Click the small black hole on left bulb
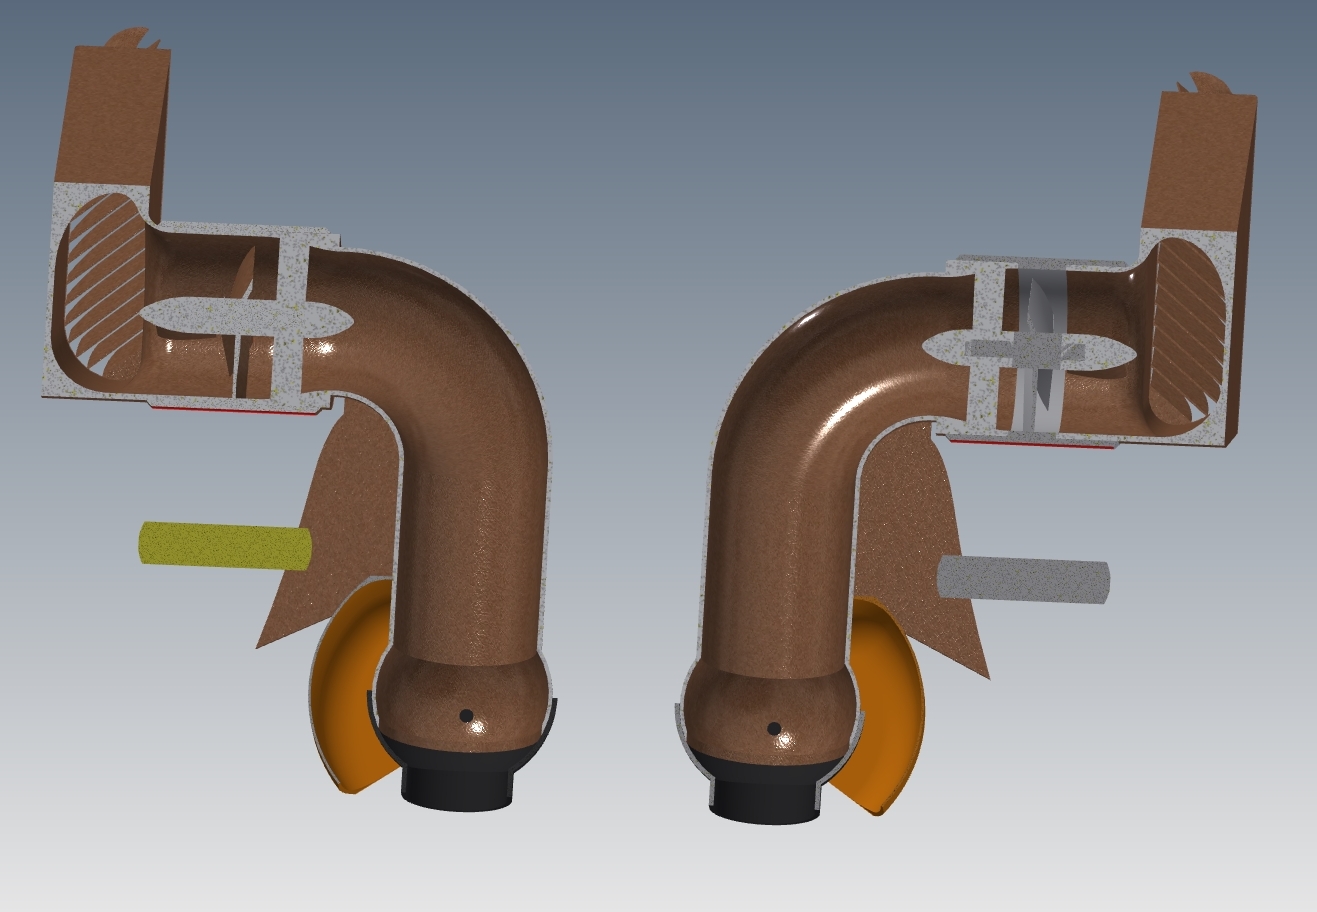Image resolution: width=1317 pixels, height=912 pixels. 465,715
